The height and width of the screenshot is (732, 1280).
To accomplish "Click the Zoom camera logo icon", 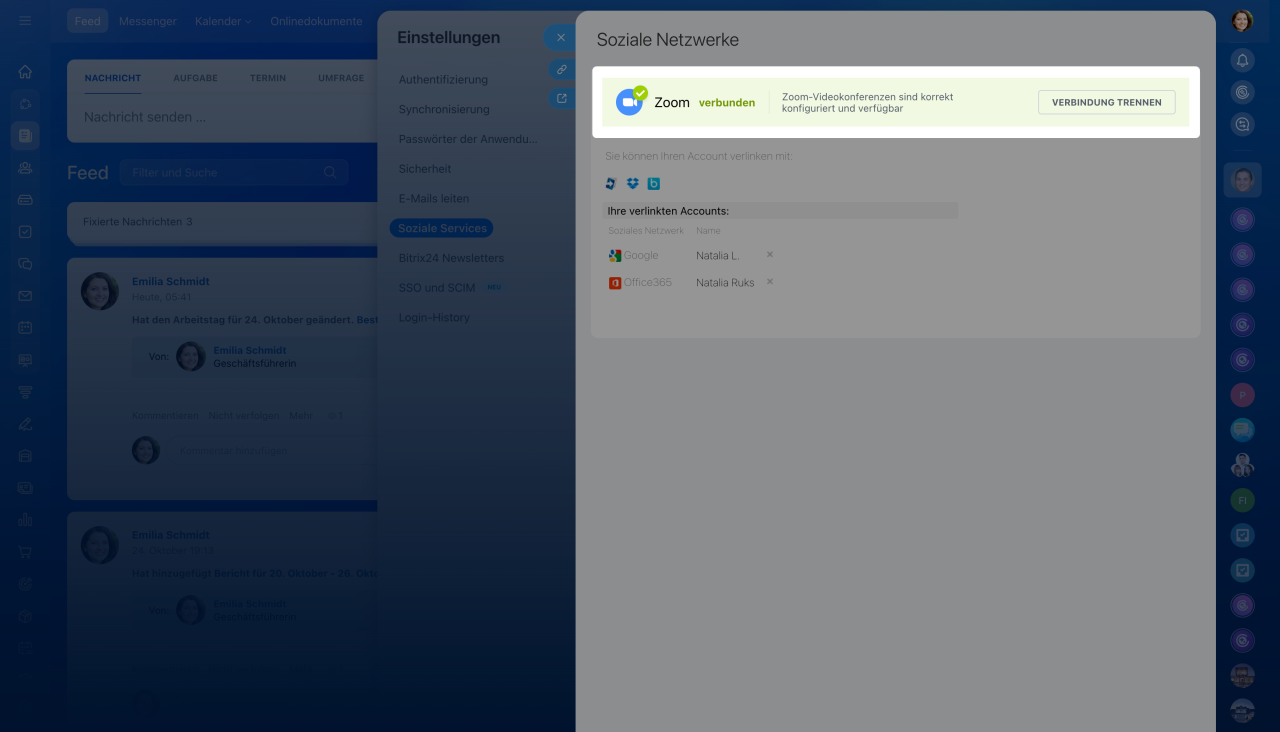I will pos(629,102).
